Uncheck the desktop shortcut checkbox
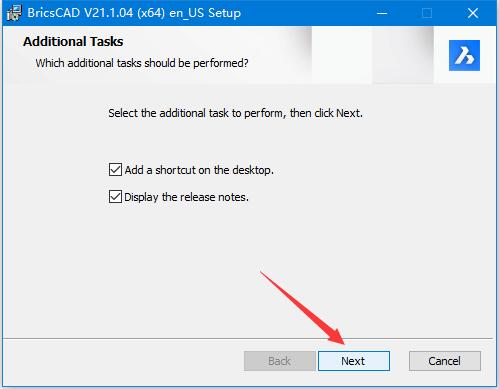This screenshot has height=389, width=499. (115, 170)
